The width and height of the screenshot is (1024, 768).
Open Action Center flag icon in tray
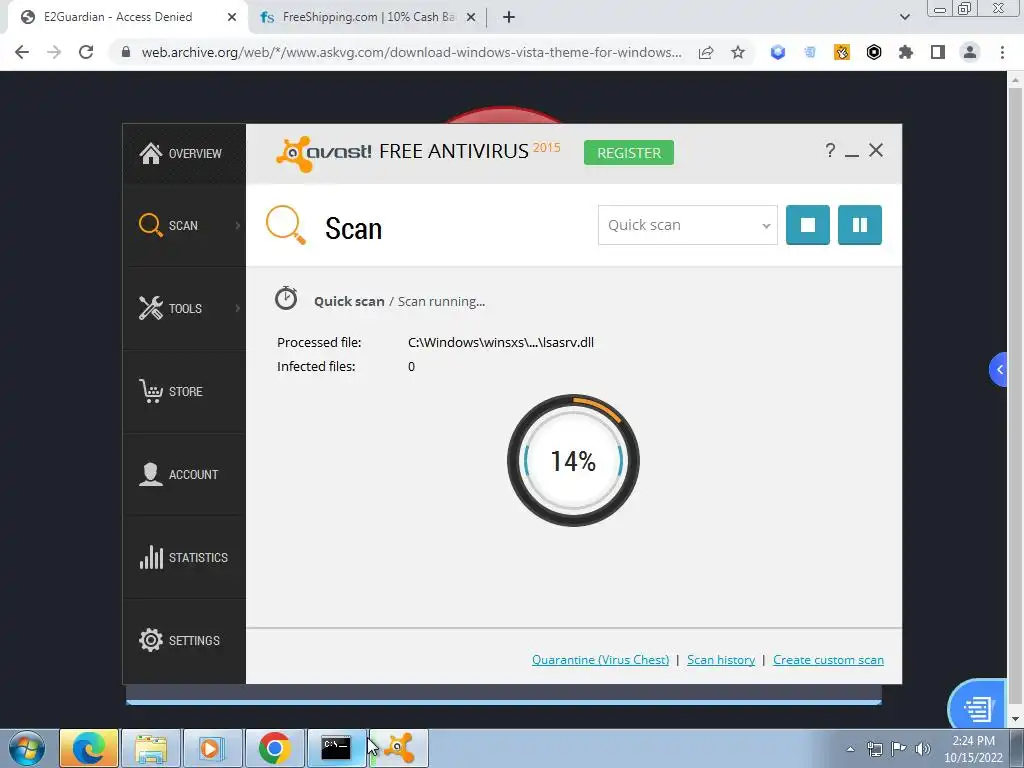coord(899,749)
